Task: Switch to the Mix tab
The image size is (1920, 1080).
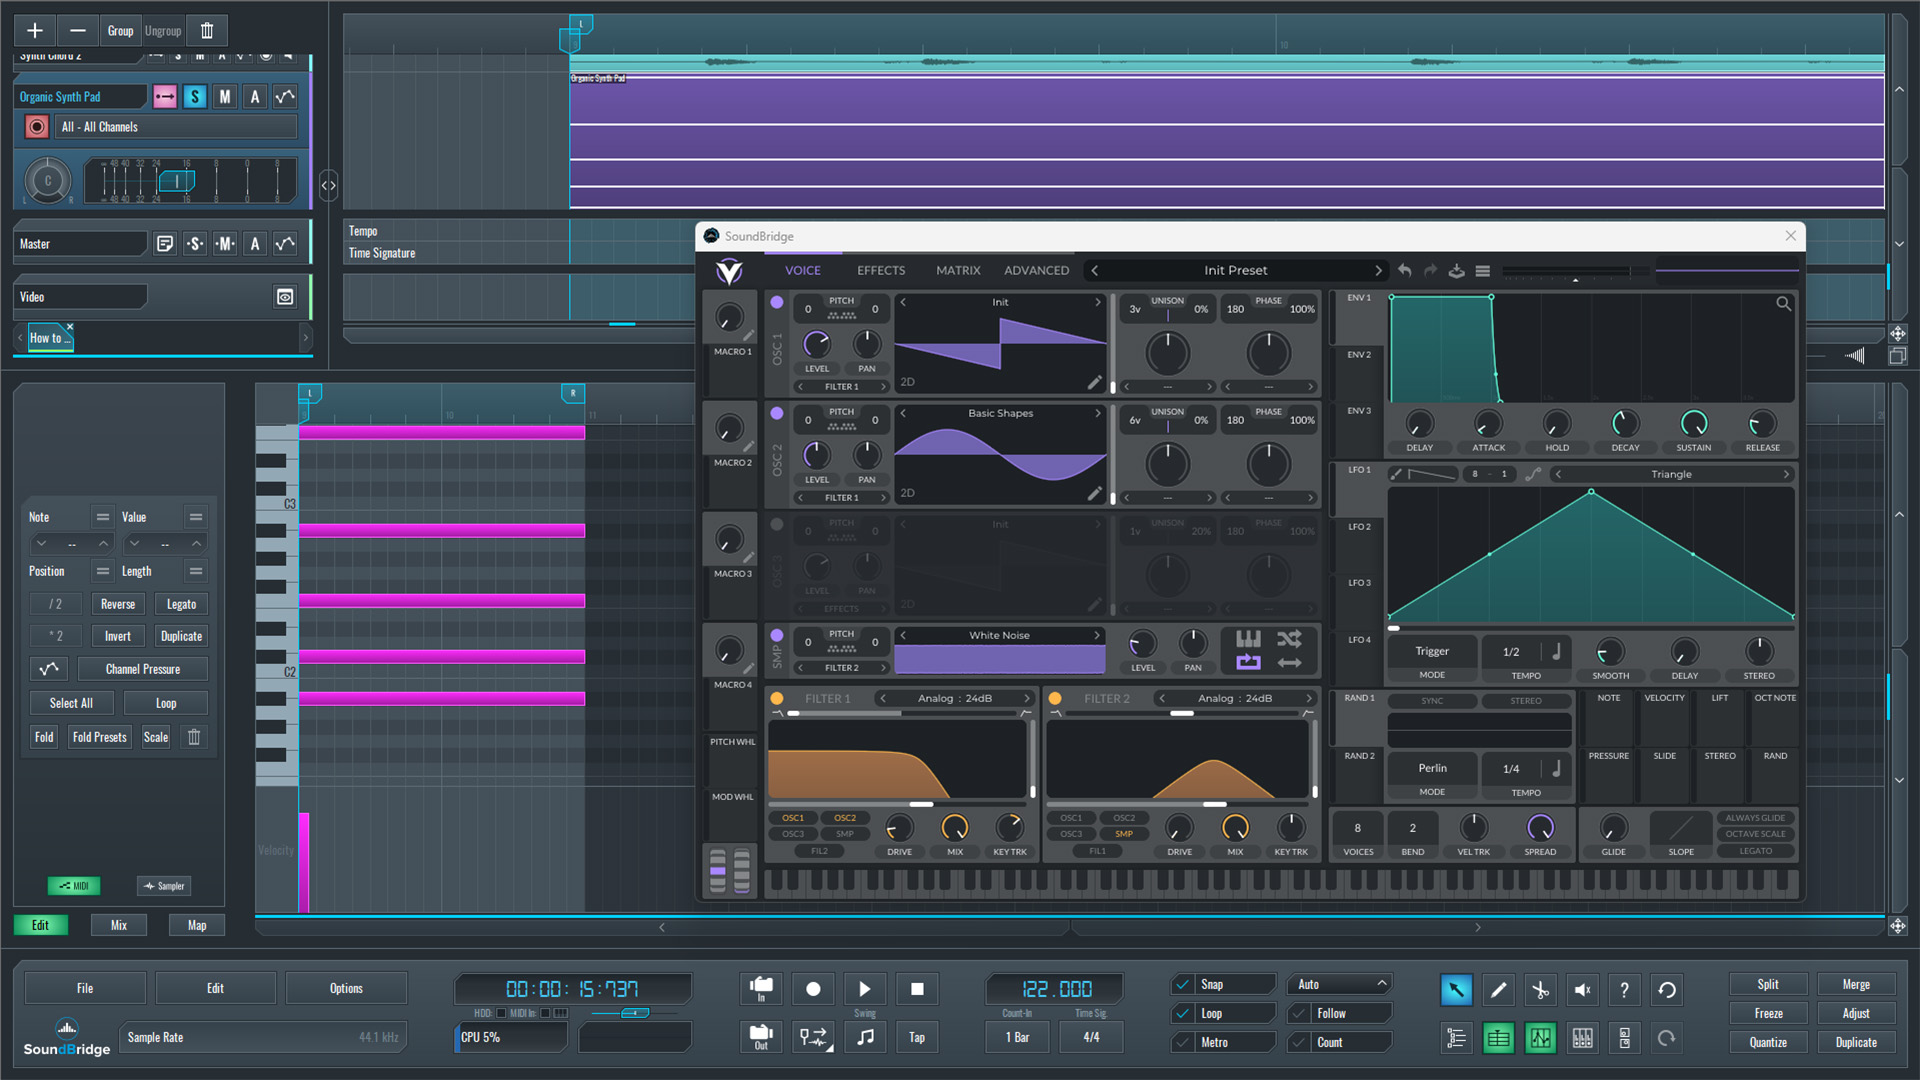Action: coord(119,925)
